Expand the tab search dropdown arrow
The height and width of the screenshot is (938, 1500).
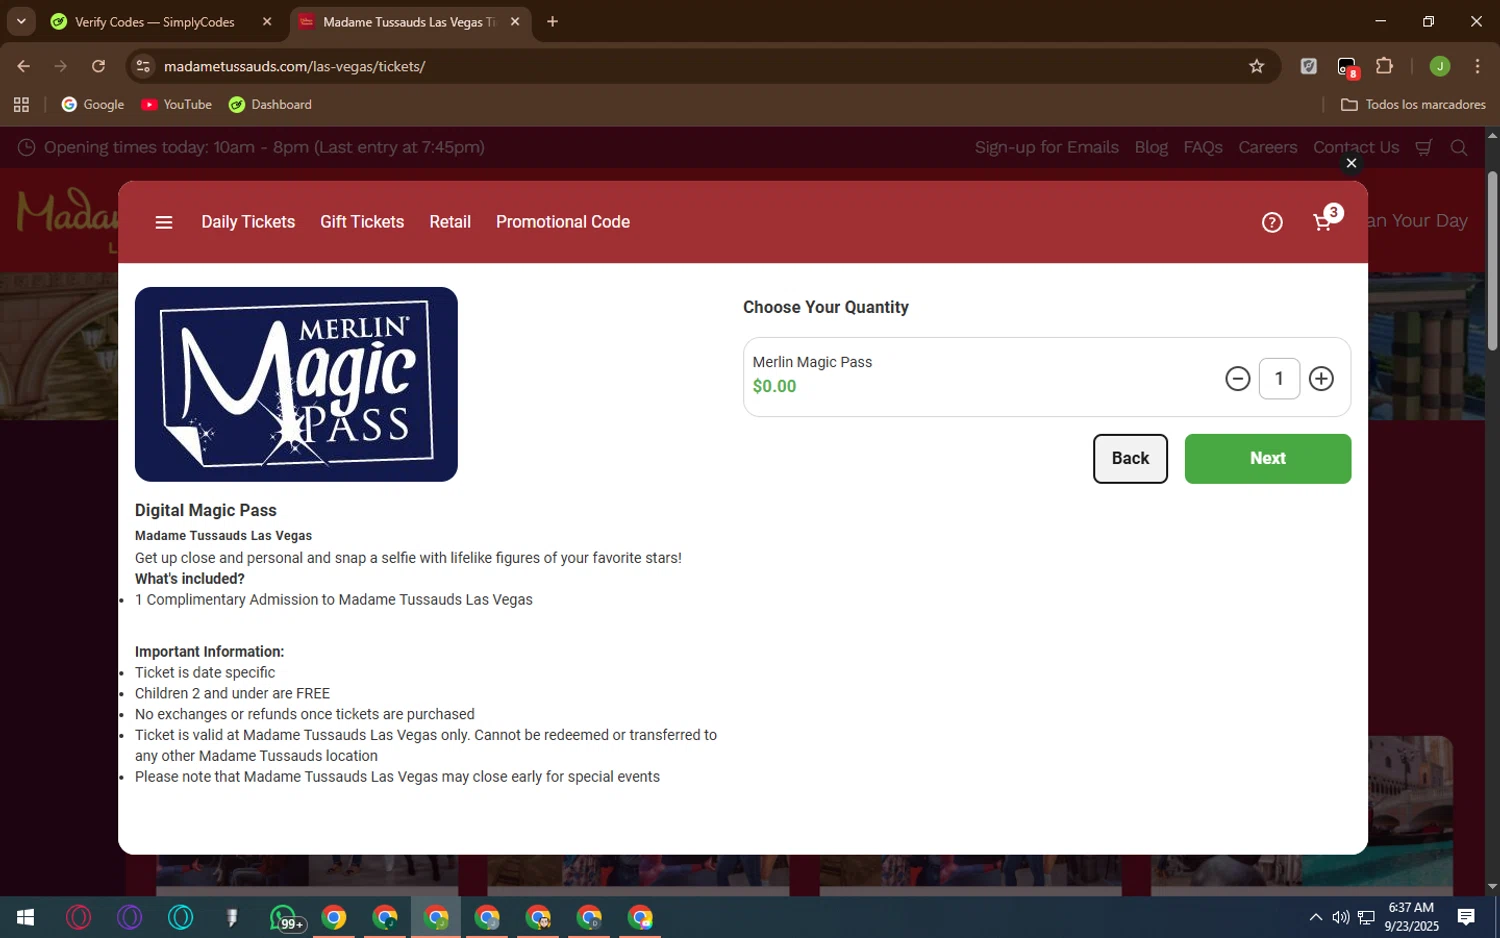pyautogui.click(x=21, y=22)
